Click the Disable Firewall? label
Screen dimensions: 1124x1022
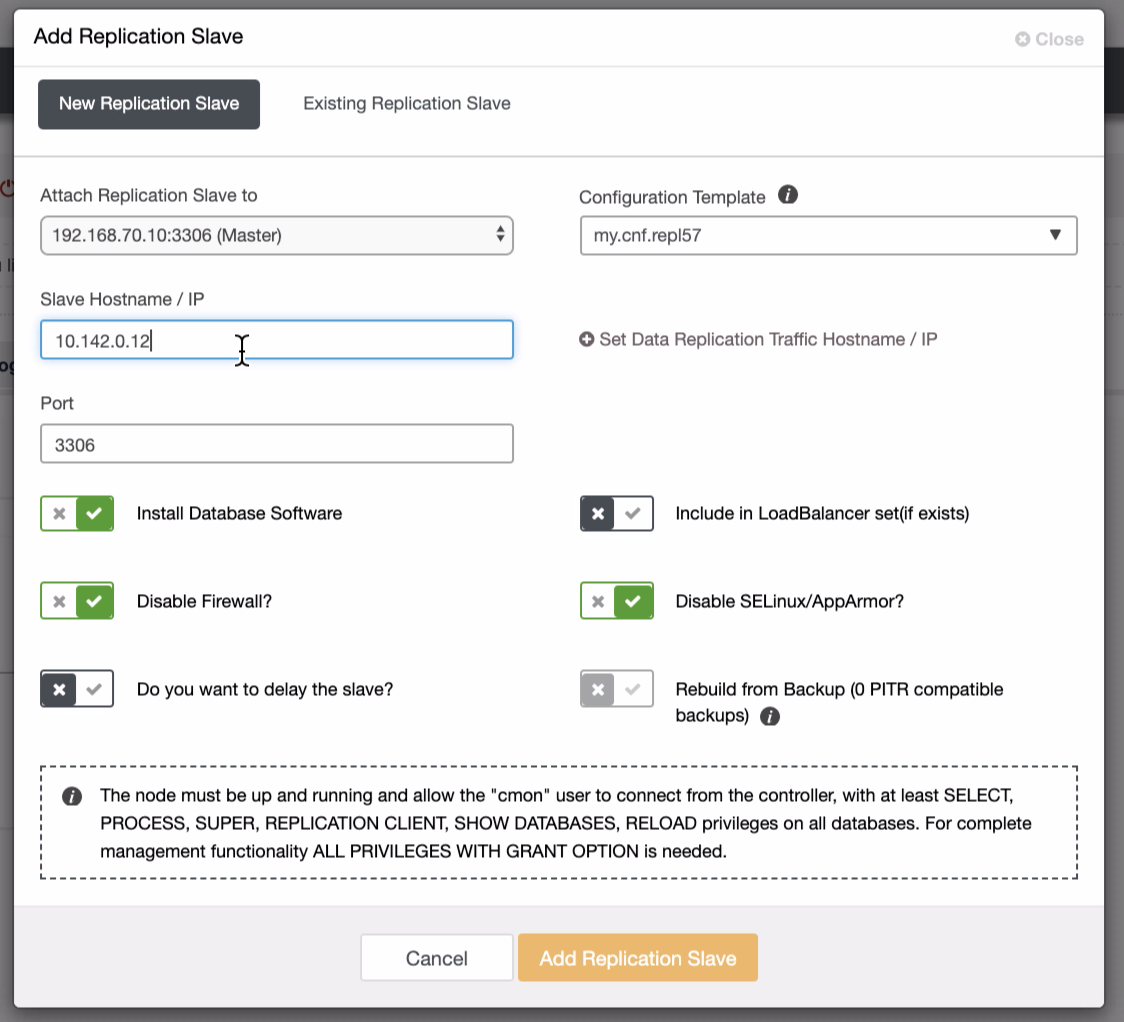tap(204, 601)
